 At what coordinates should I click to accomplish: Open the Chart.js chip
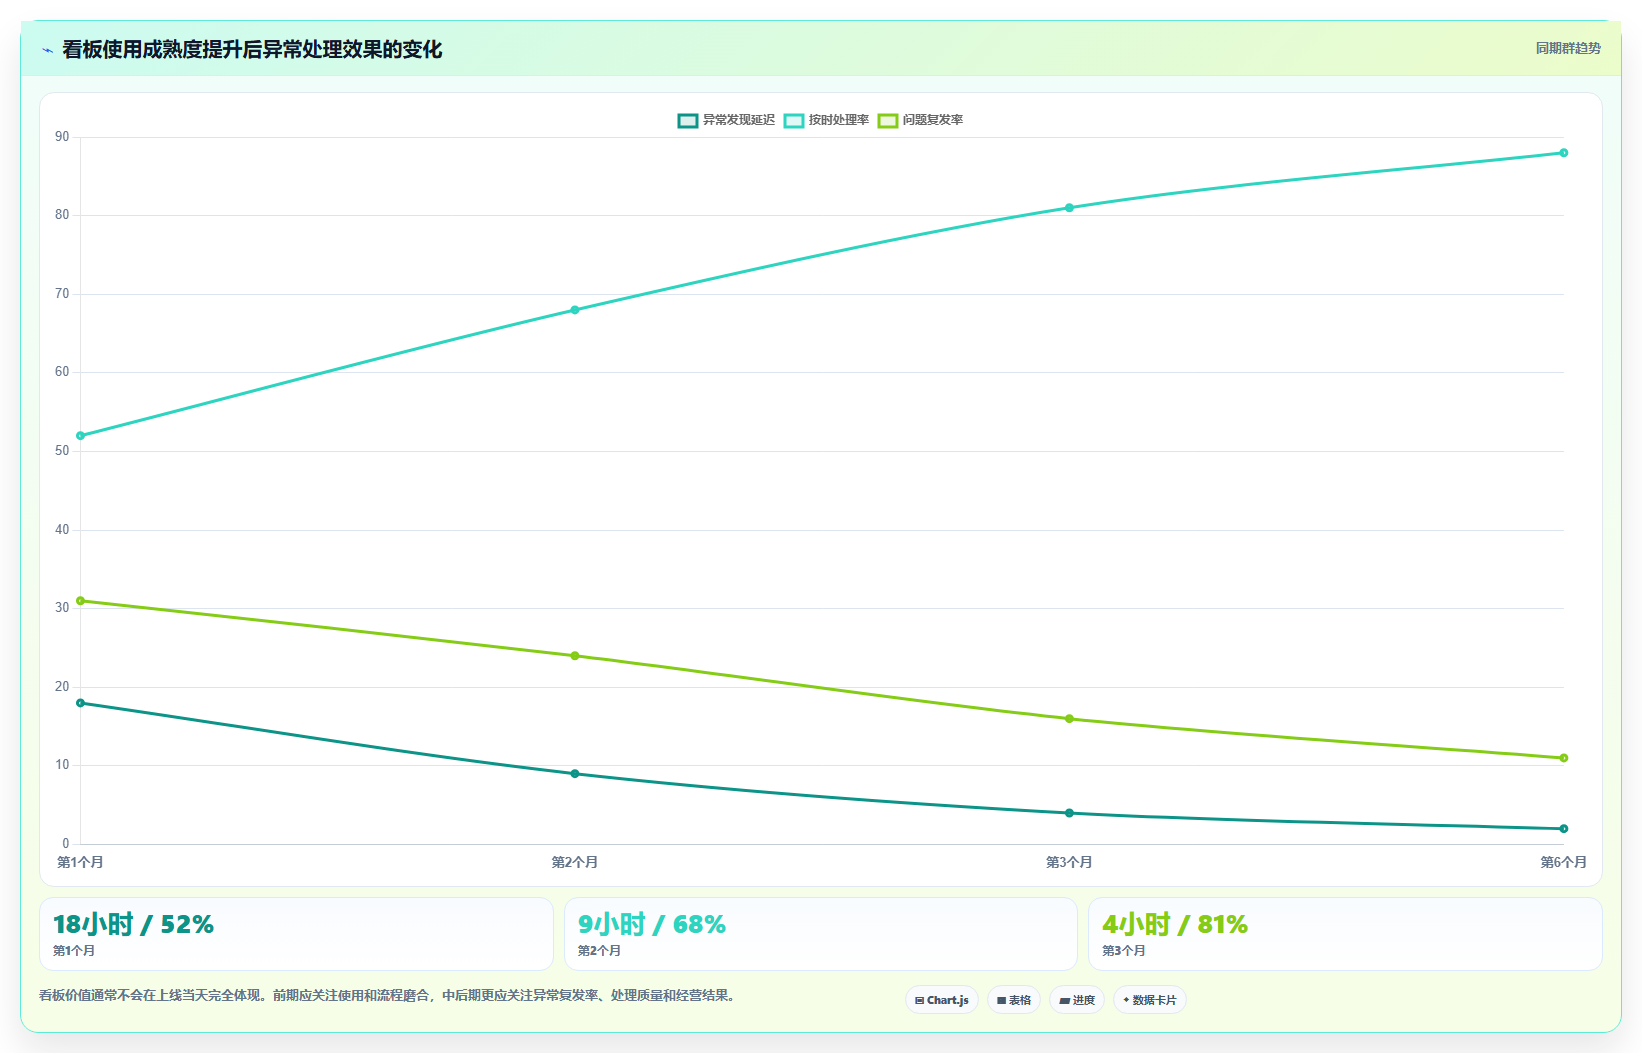[942, 1000]
